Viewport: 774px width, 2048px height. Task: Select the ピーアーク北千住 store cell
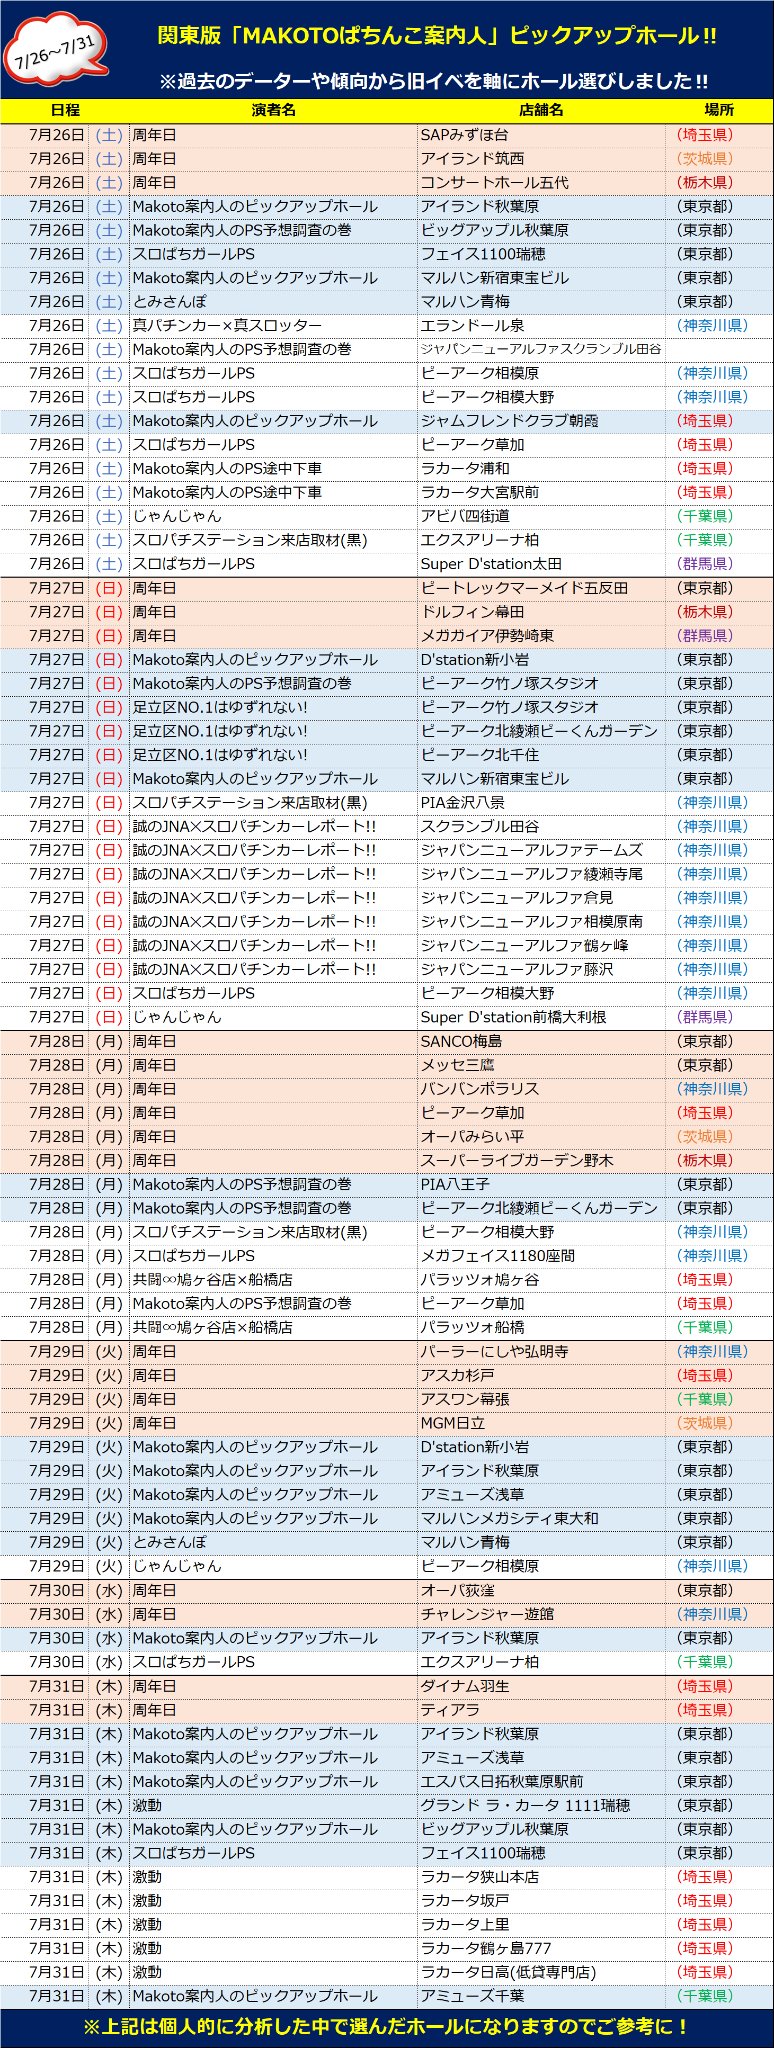point(541,755)
